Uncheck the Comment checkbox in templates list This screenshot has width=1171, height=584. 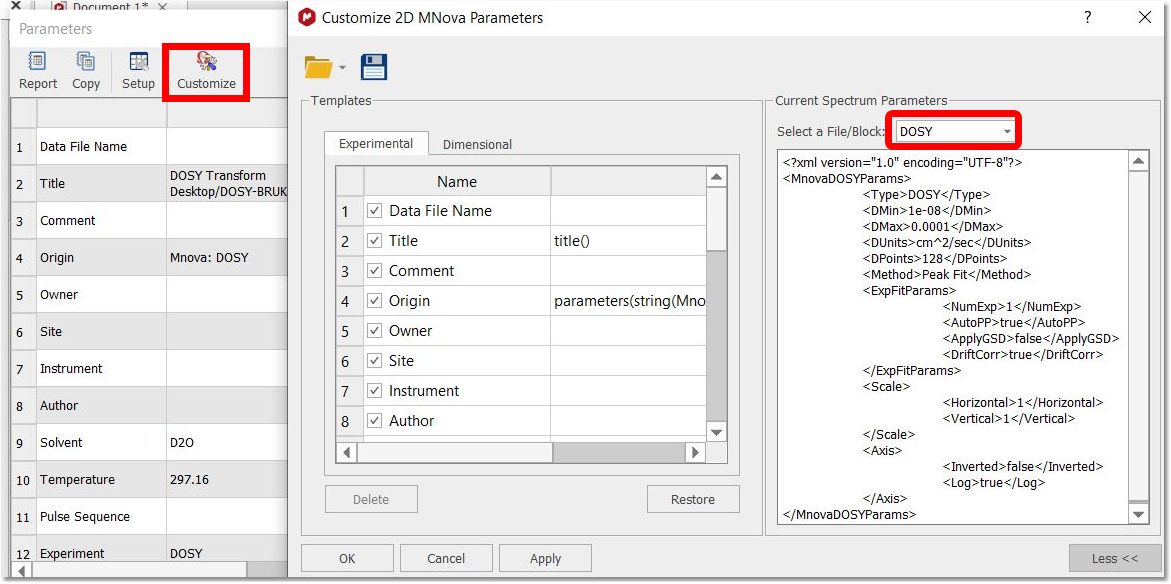[x=375, y=270]
